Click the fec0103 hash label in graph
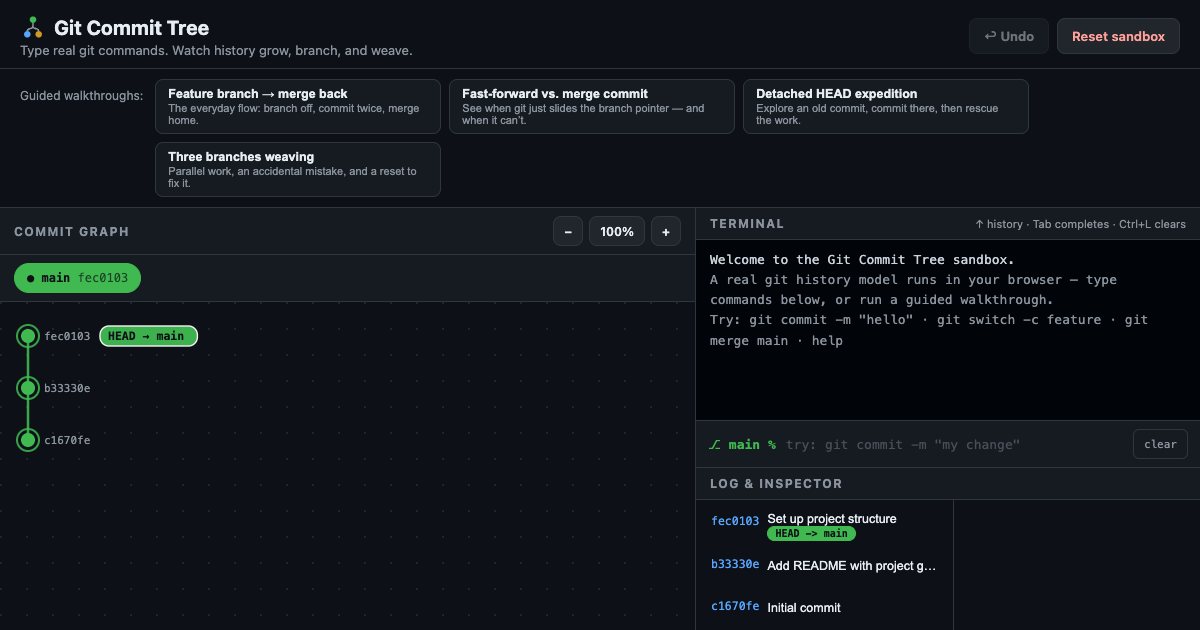Image resolution: width=1200 pixels, height=630 pixels. 67,336
